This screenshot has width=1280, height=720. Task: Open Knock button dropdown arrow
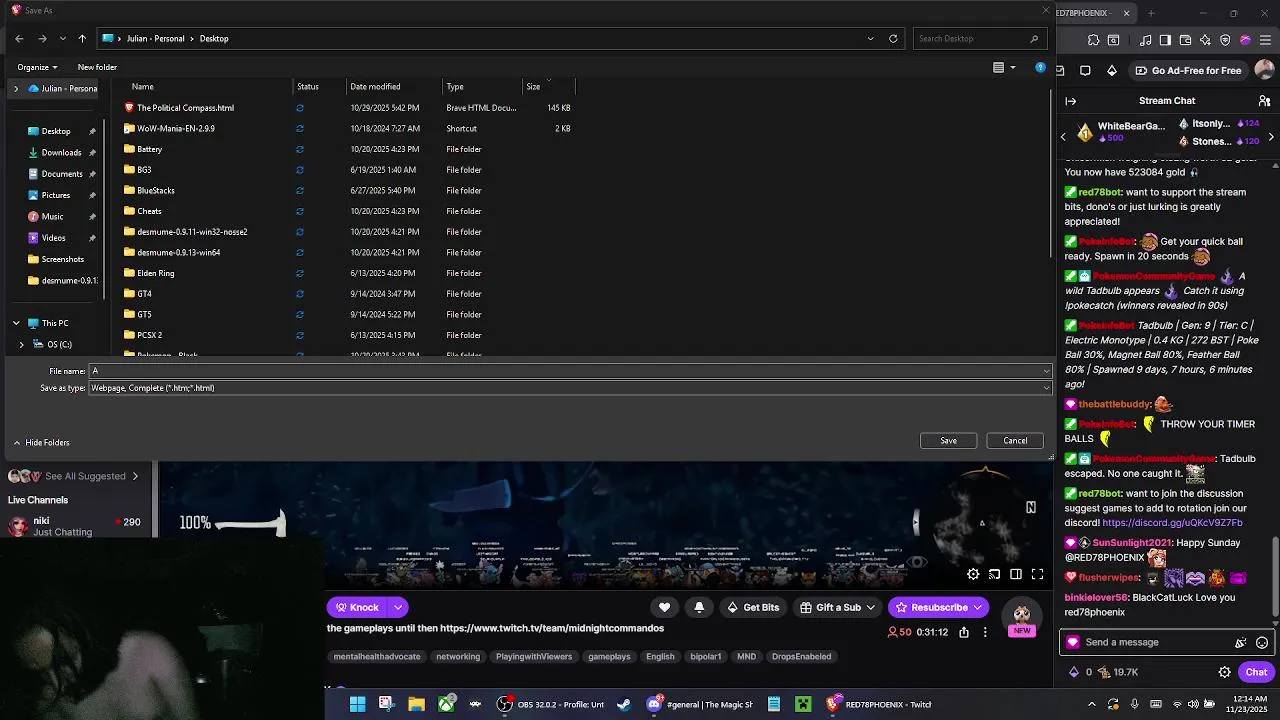point(398,607)
